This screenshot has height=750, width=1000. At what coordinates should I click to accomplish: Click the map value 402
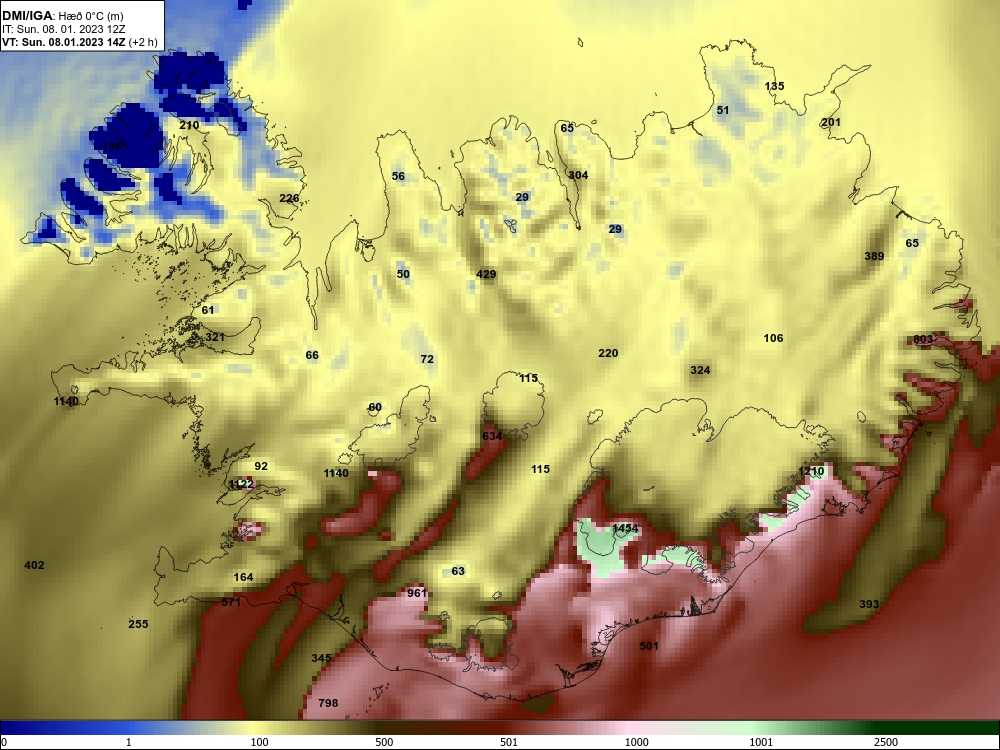pos(34,565)
